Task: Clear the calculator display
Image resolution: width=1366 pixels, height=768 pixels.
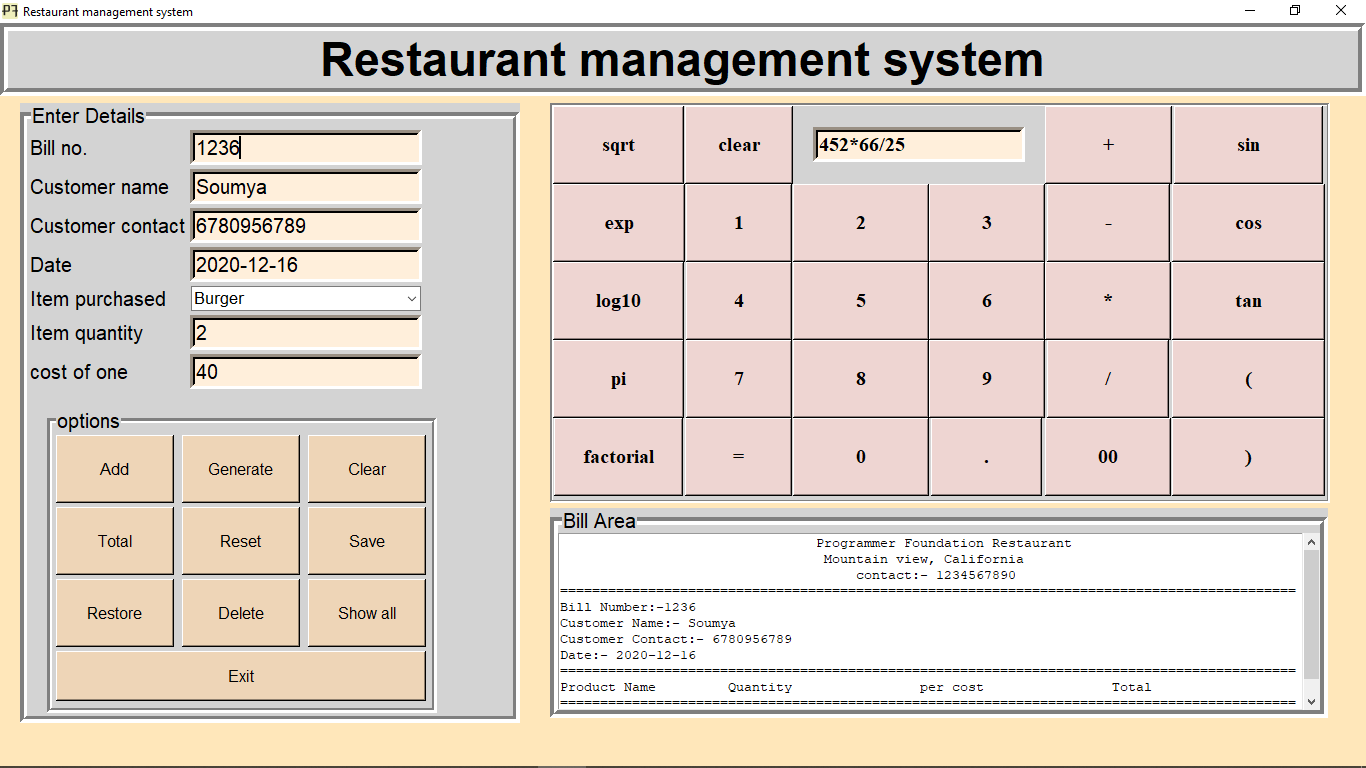Action: click(x=738, y=145)
